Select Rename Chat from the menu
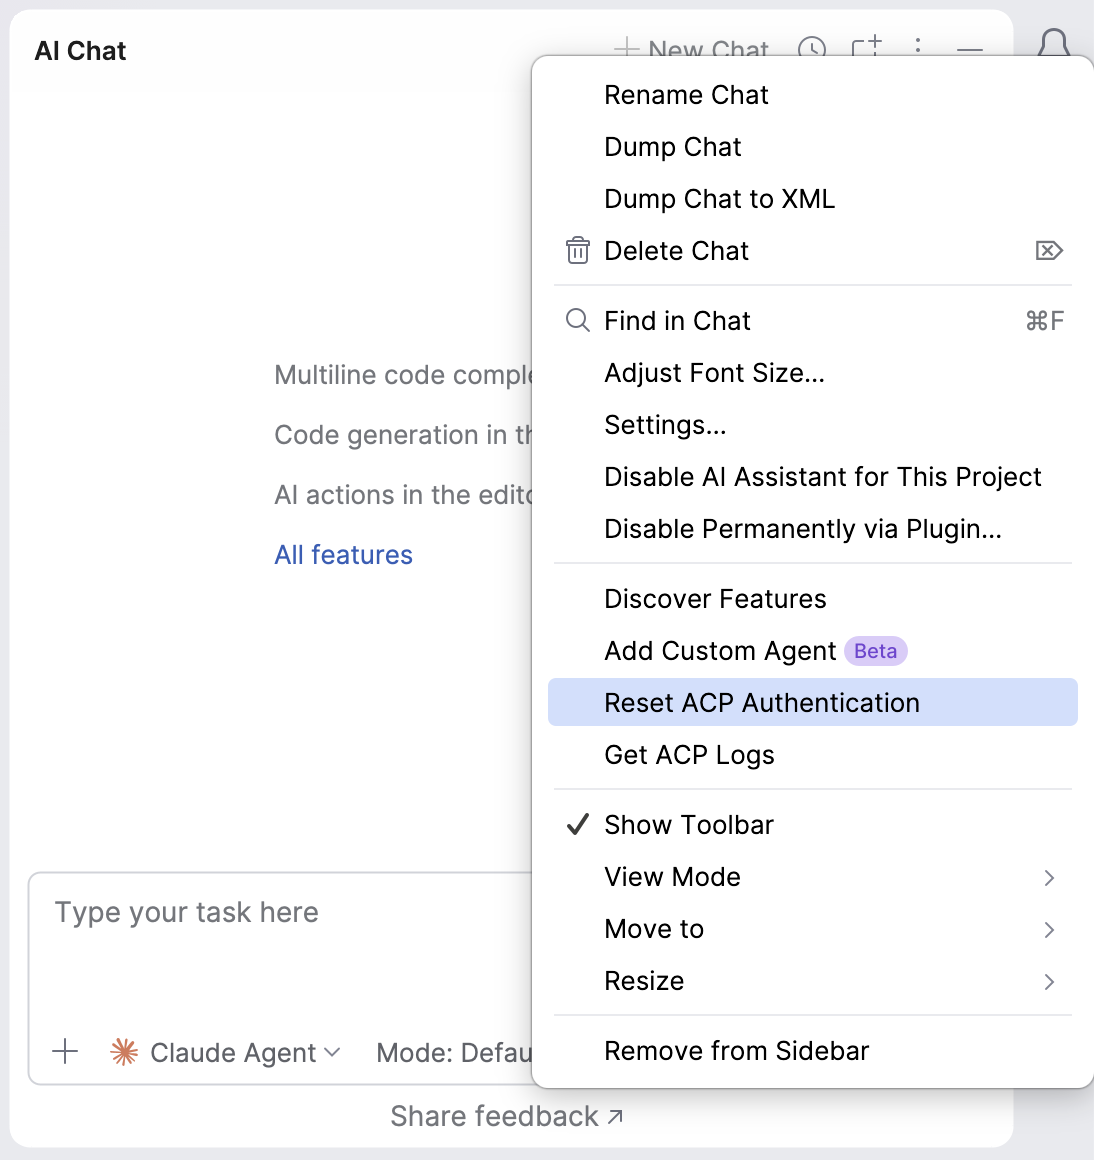The image size is (1094, 1160). pyautogui.click(x=686, y=94)
